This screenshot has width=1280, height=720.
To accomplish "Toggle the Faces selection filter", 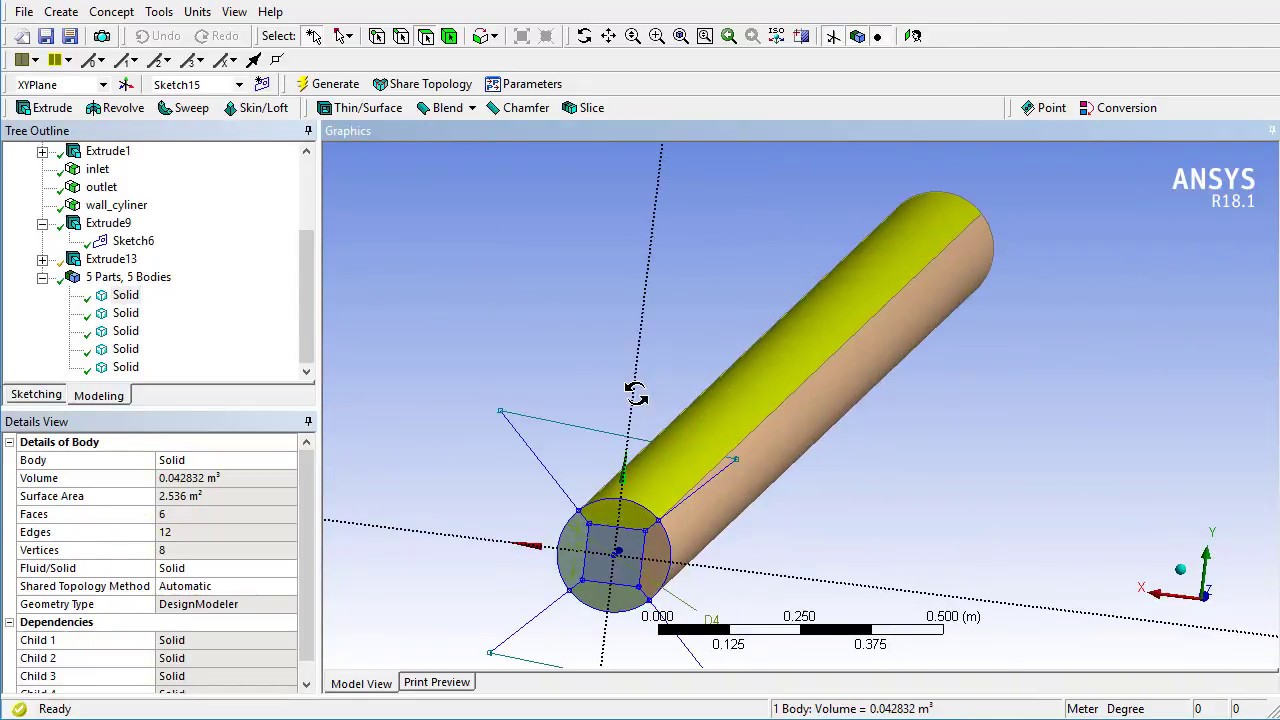I will point(425,36).
